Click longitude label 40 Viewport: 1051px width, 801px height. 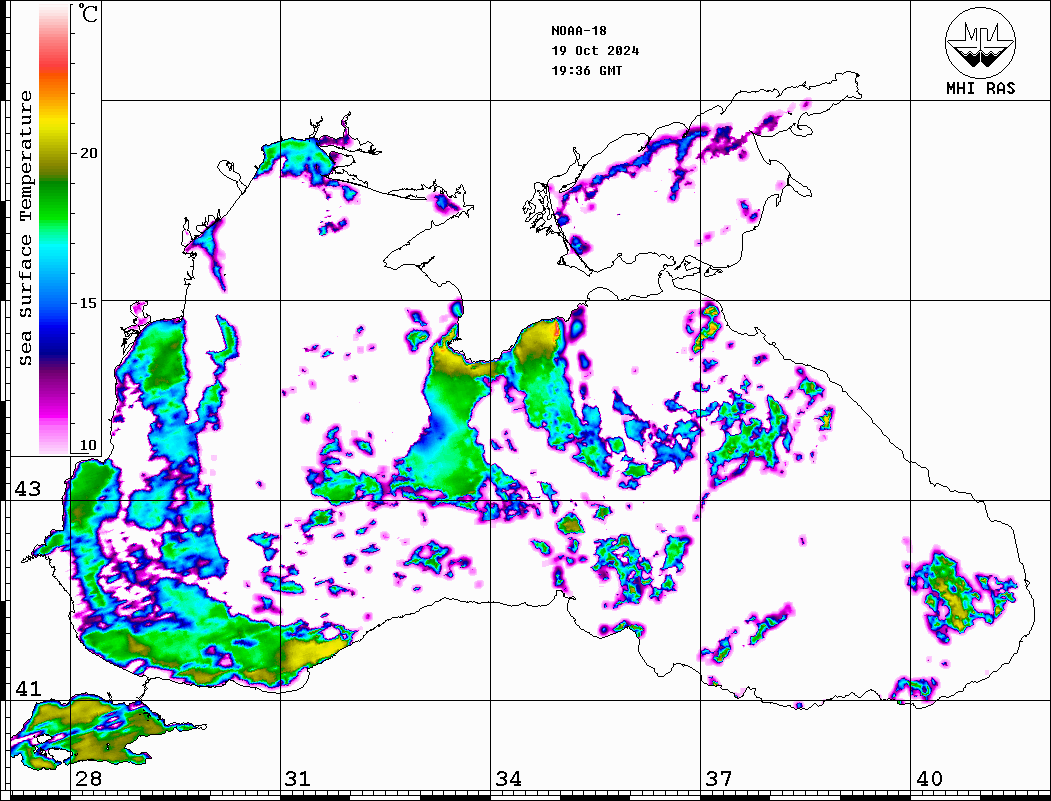coord(929,778)
